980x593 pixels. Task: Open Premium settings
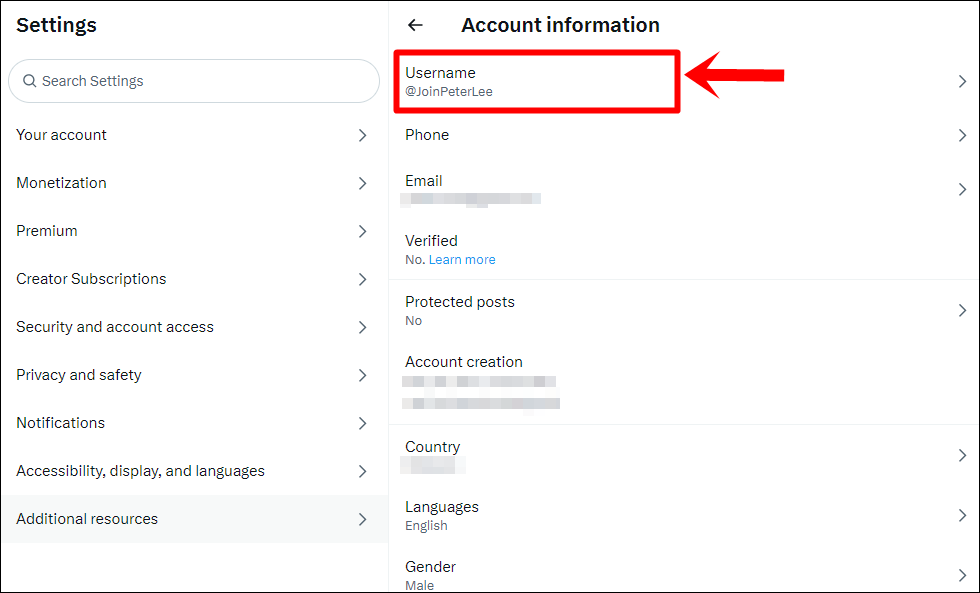(190, 230)
